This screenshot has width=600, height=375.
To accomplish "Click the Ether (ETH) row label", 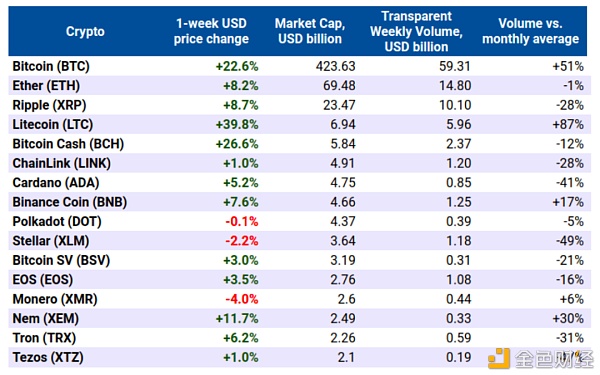I will 46,86.
